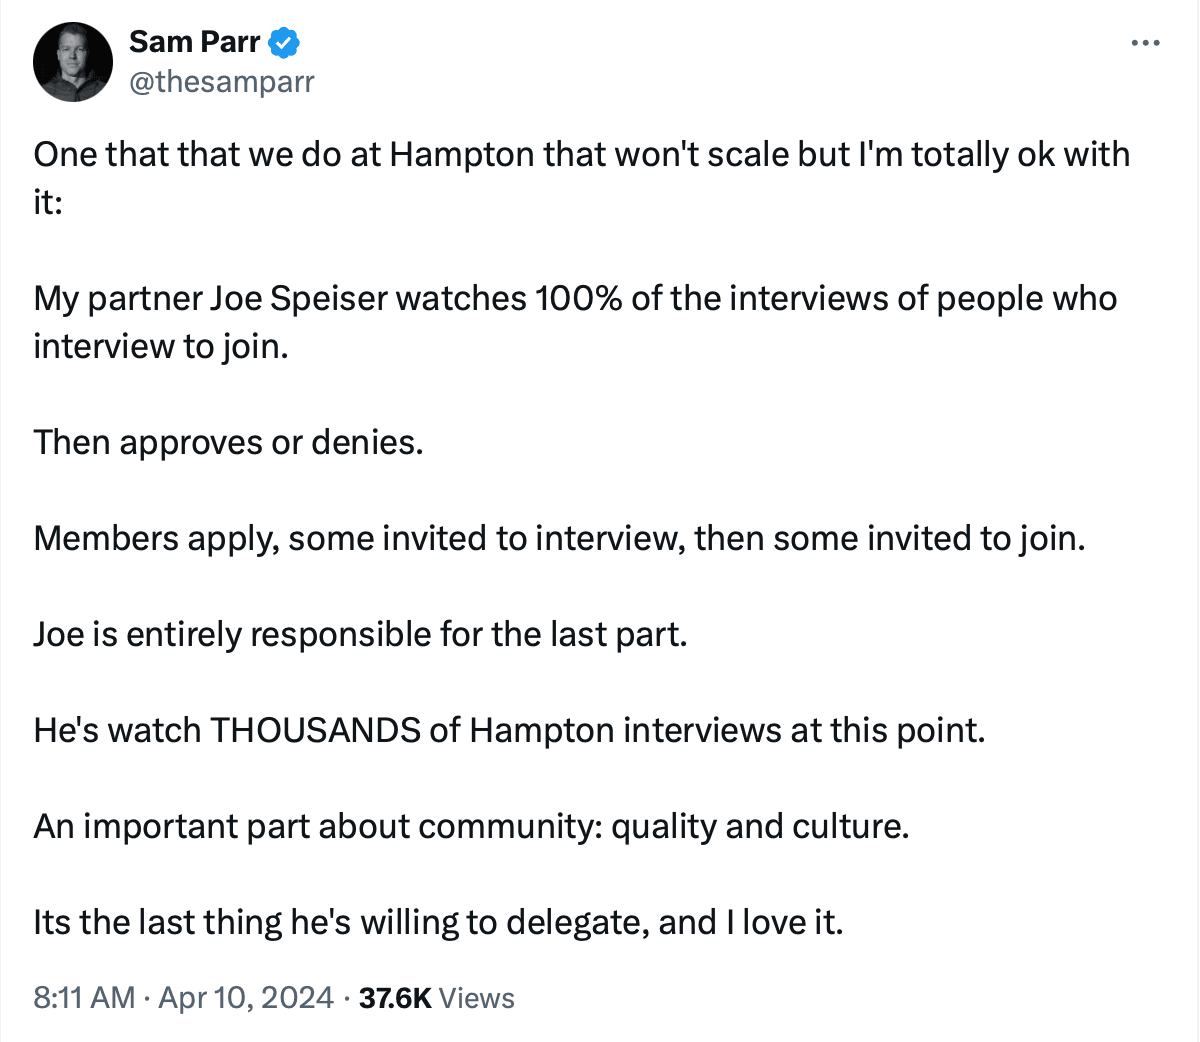The width and height of the screenshot is (1200, 1042).
Task: Click the Sam Parr display name
Action: [x=194, y=42]
